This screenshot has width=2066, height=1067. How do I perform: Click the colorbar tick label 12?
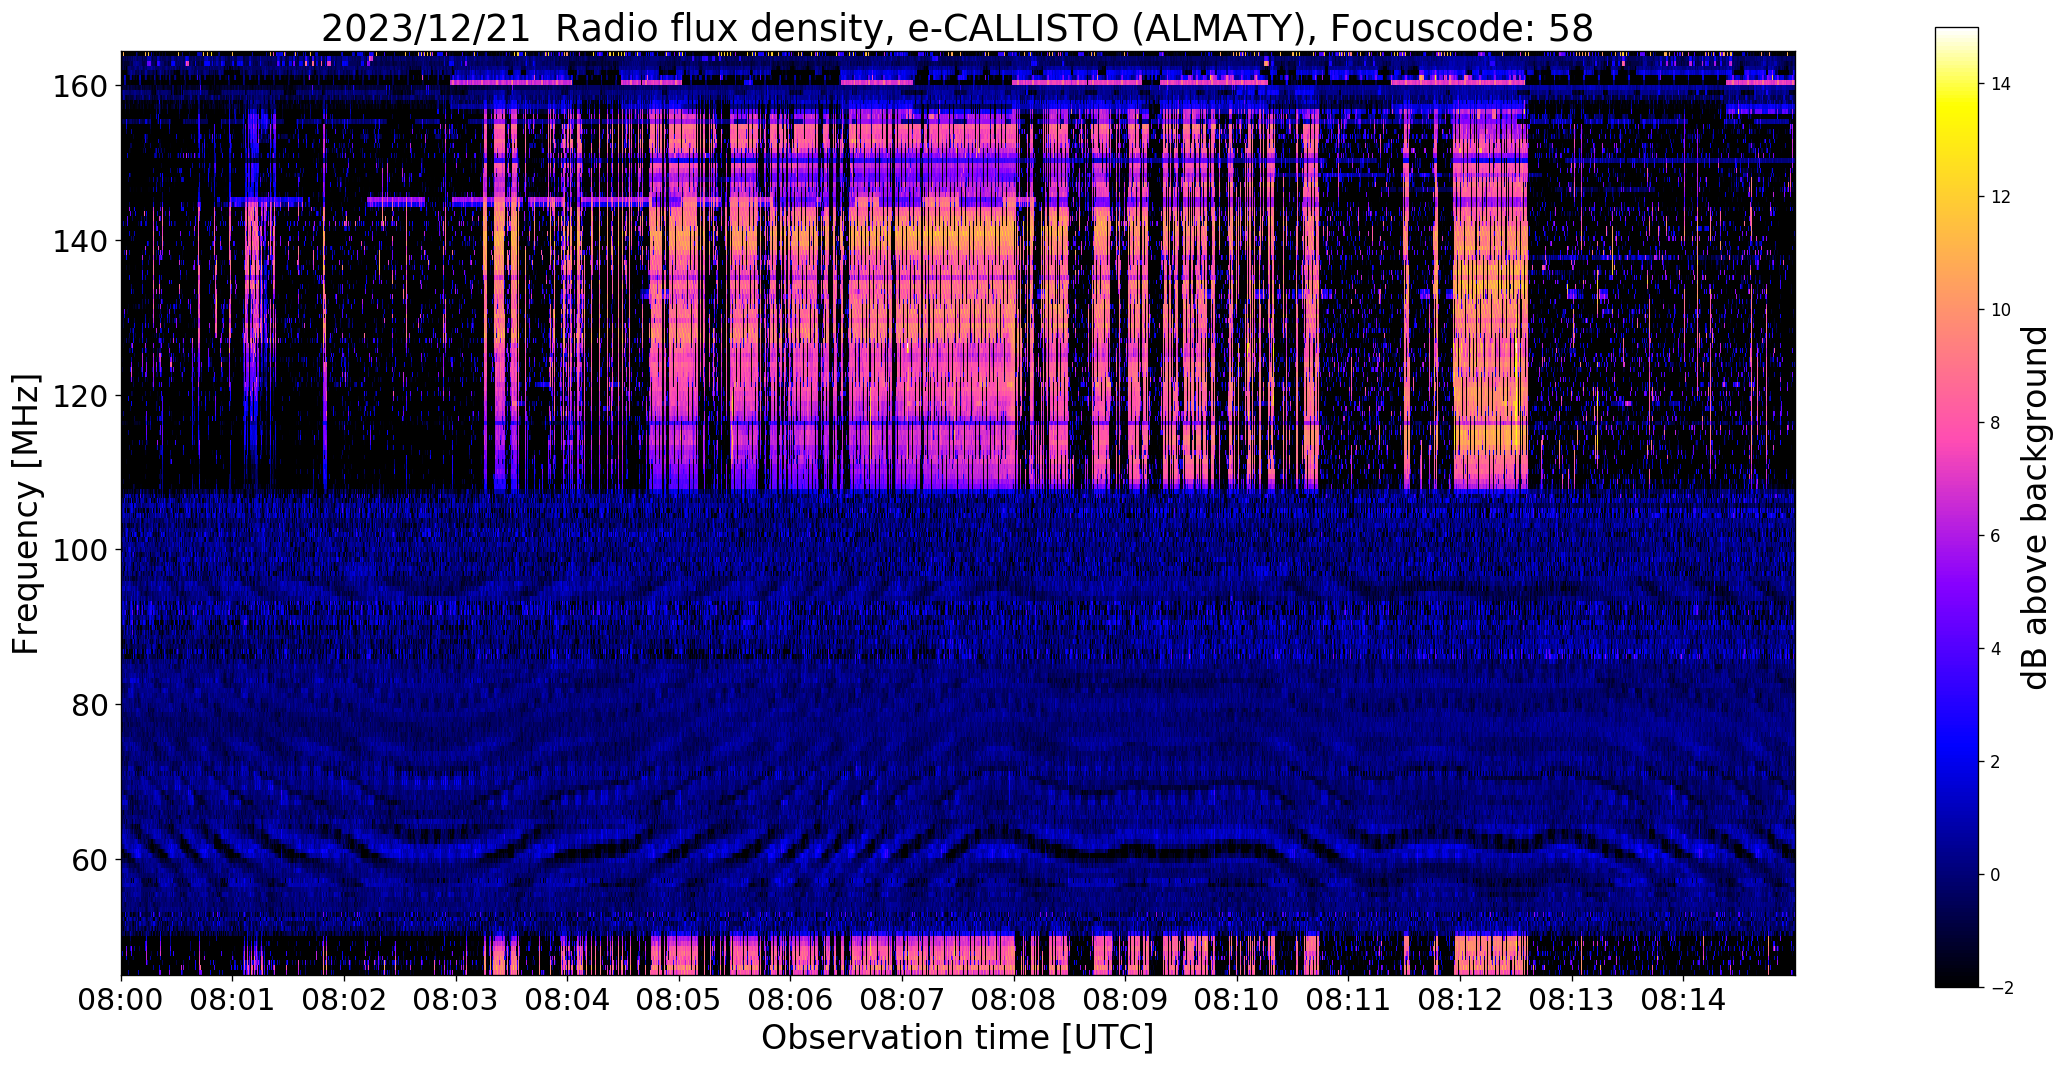point(2001,197)
